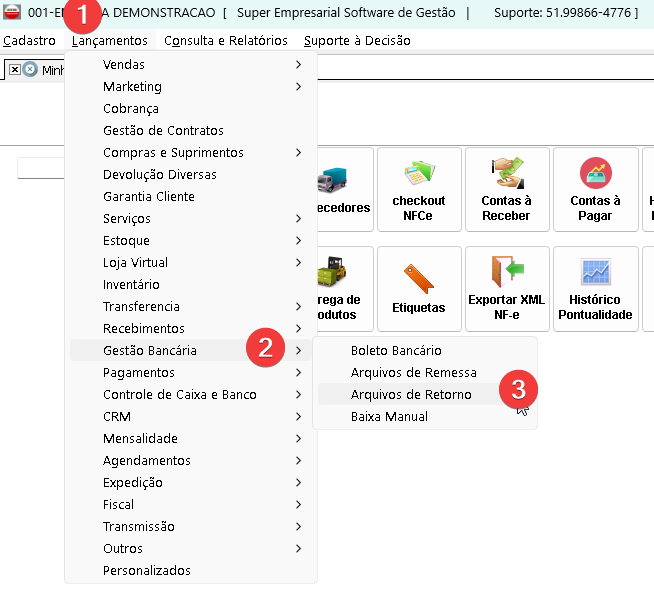654x605 pixels.
Task: Open Contas à Receber shortcut
Action: [507, 189]
